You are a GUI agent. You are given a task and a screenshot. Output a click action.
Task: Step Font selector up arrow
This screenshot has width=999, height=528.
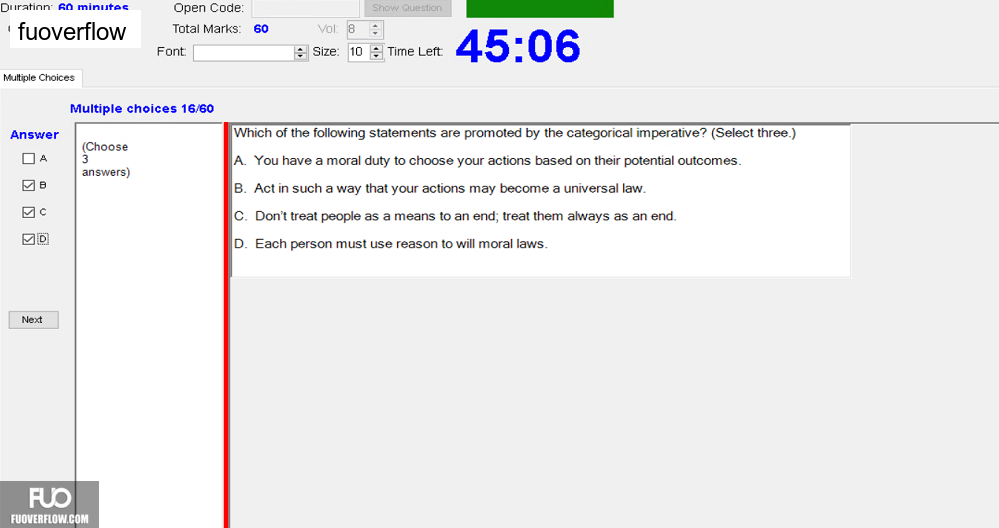coord(301,48)
